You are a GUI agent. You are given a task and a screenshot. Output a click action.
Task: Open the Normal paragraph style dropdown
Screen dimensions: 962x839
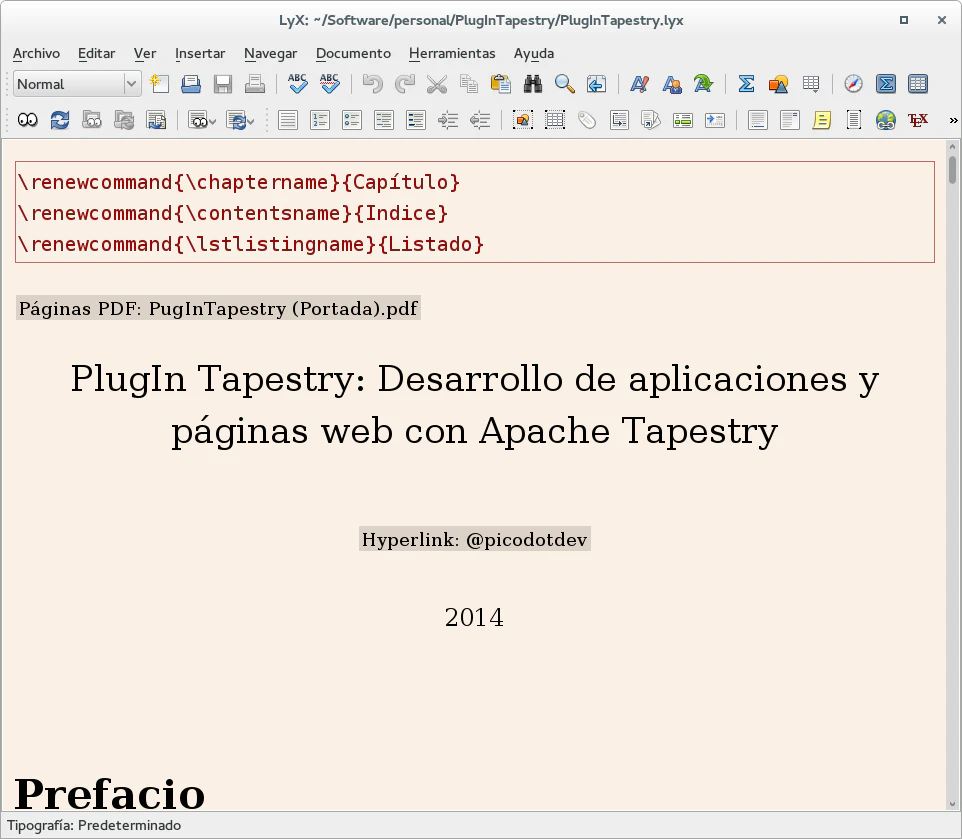pyautogui.click(x=76, y=84)
